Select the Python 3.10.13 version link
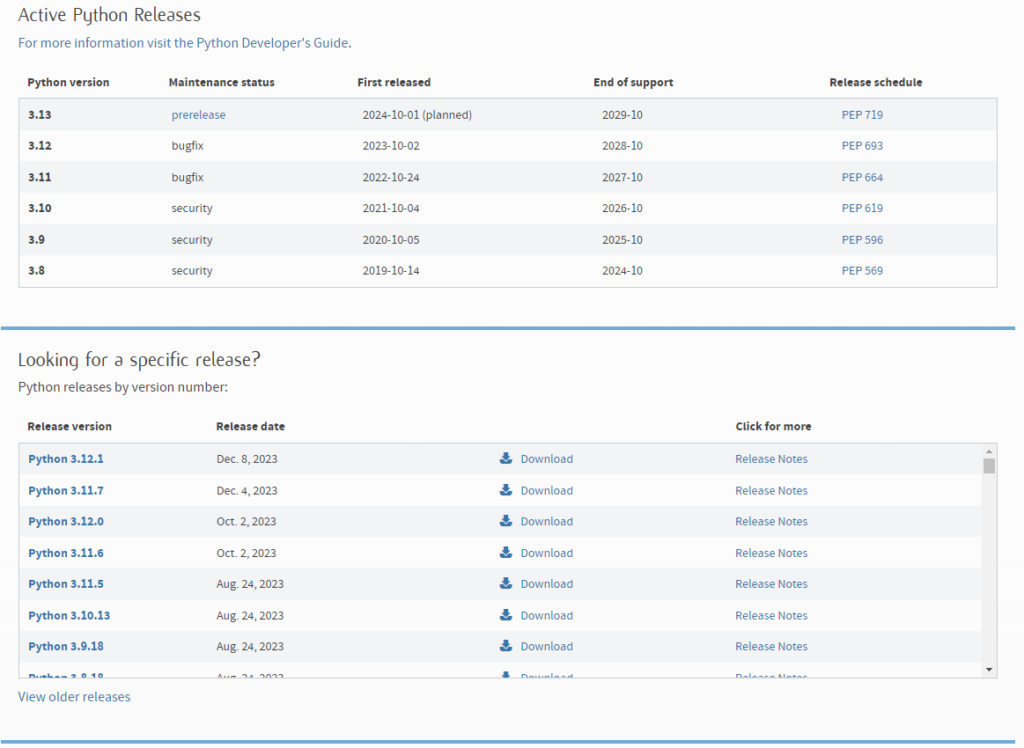 coord(69,615)
